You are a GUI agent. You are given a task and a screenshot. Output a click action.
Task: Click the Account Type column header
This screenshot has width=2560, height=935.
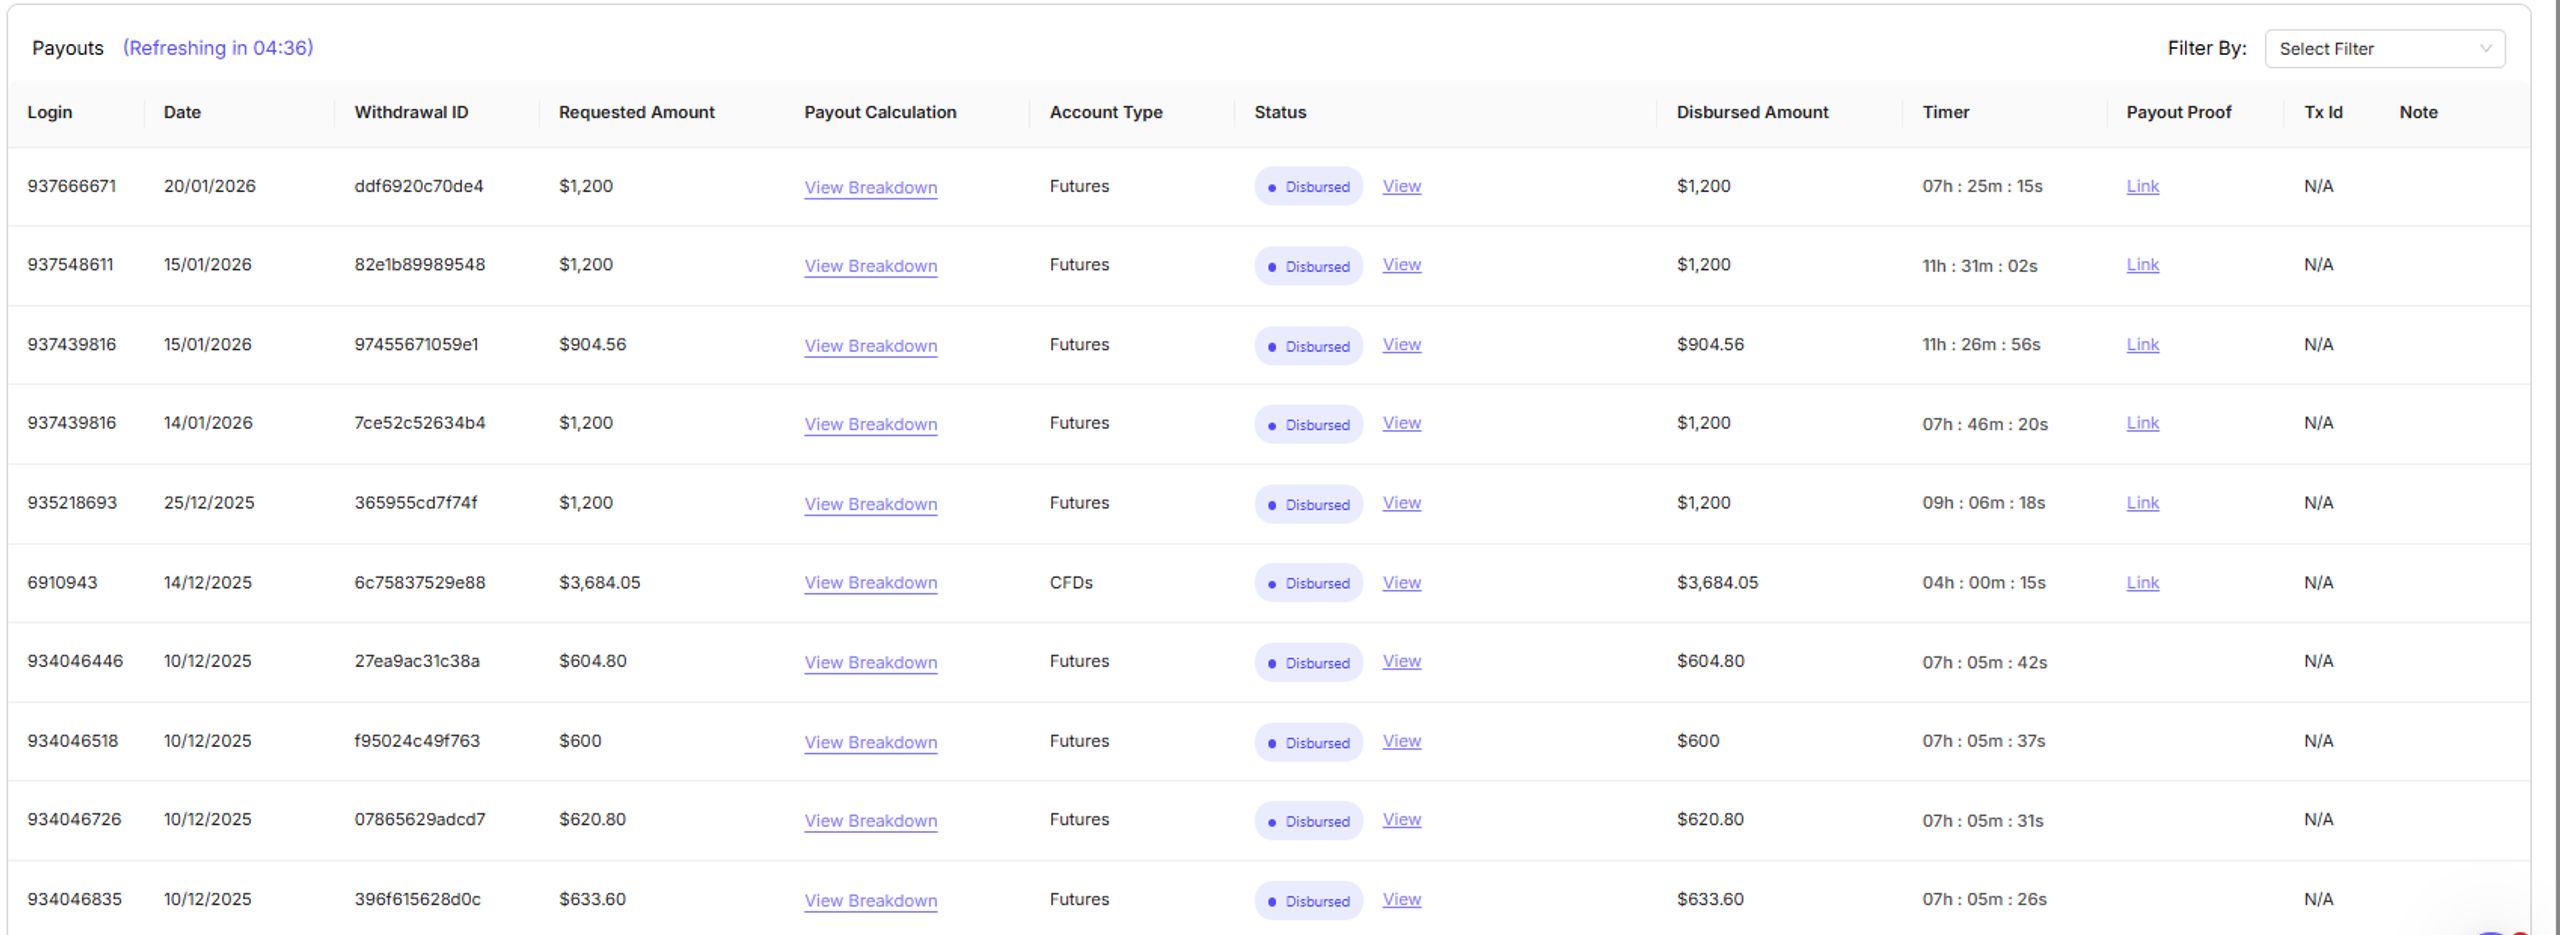tap(1106, 112)
